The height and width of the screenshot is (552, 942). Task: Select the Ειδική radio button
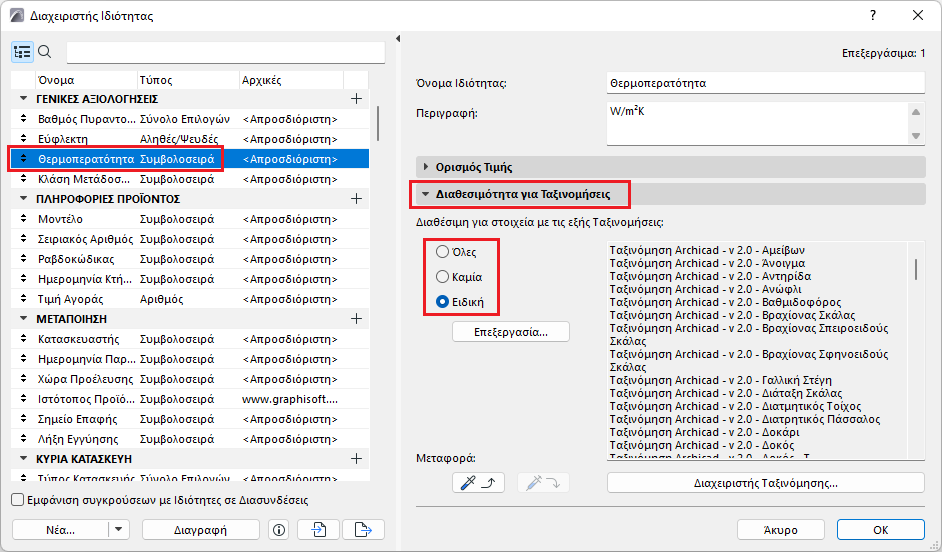(x=442, y=302)
